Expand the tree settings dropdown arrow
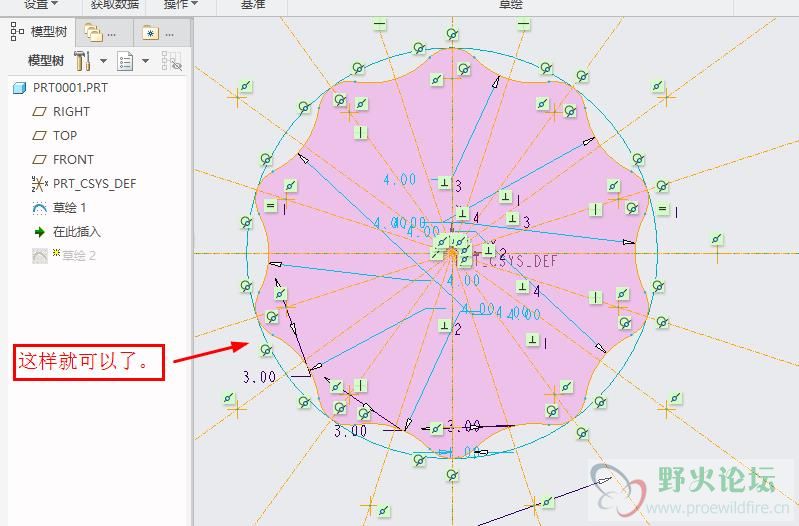 103,61
